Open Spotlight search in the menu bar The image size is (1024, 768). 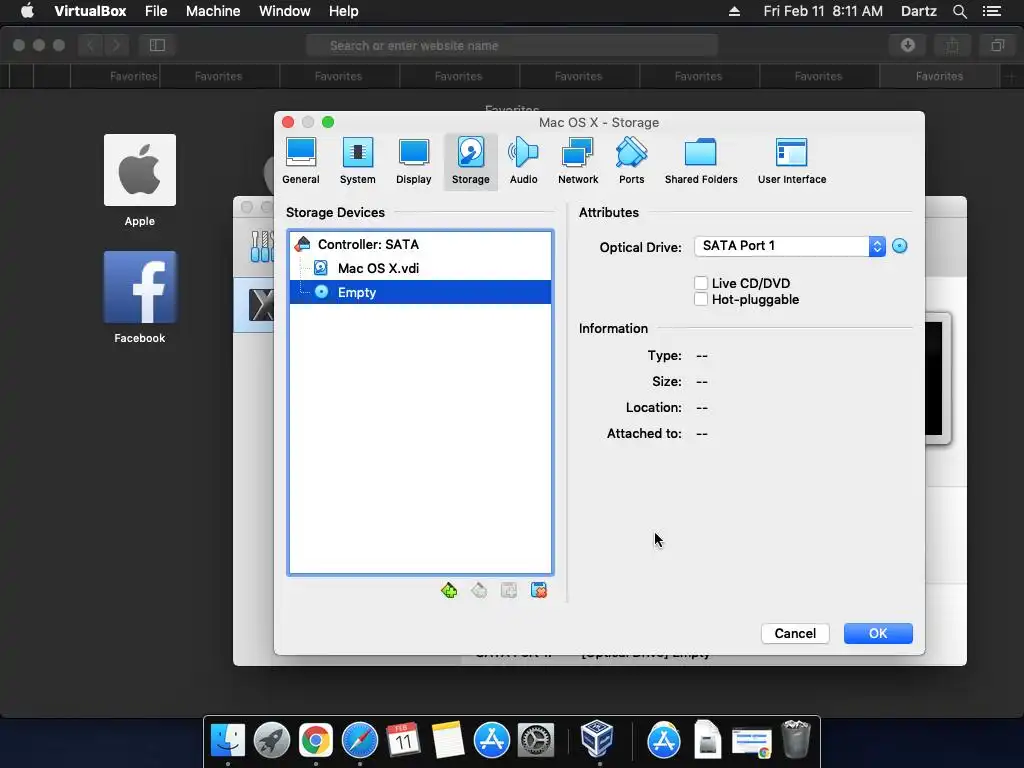(x=959, y=11)
